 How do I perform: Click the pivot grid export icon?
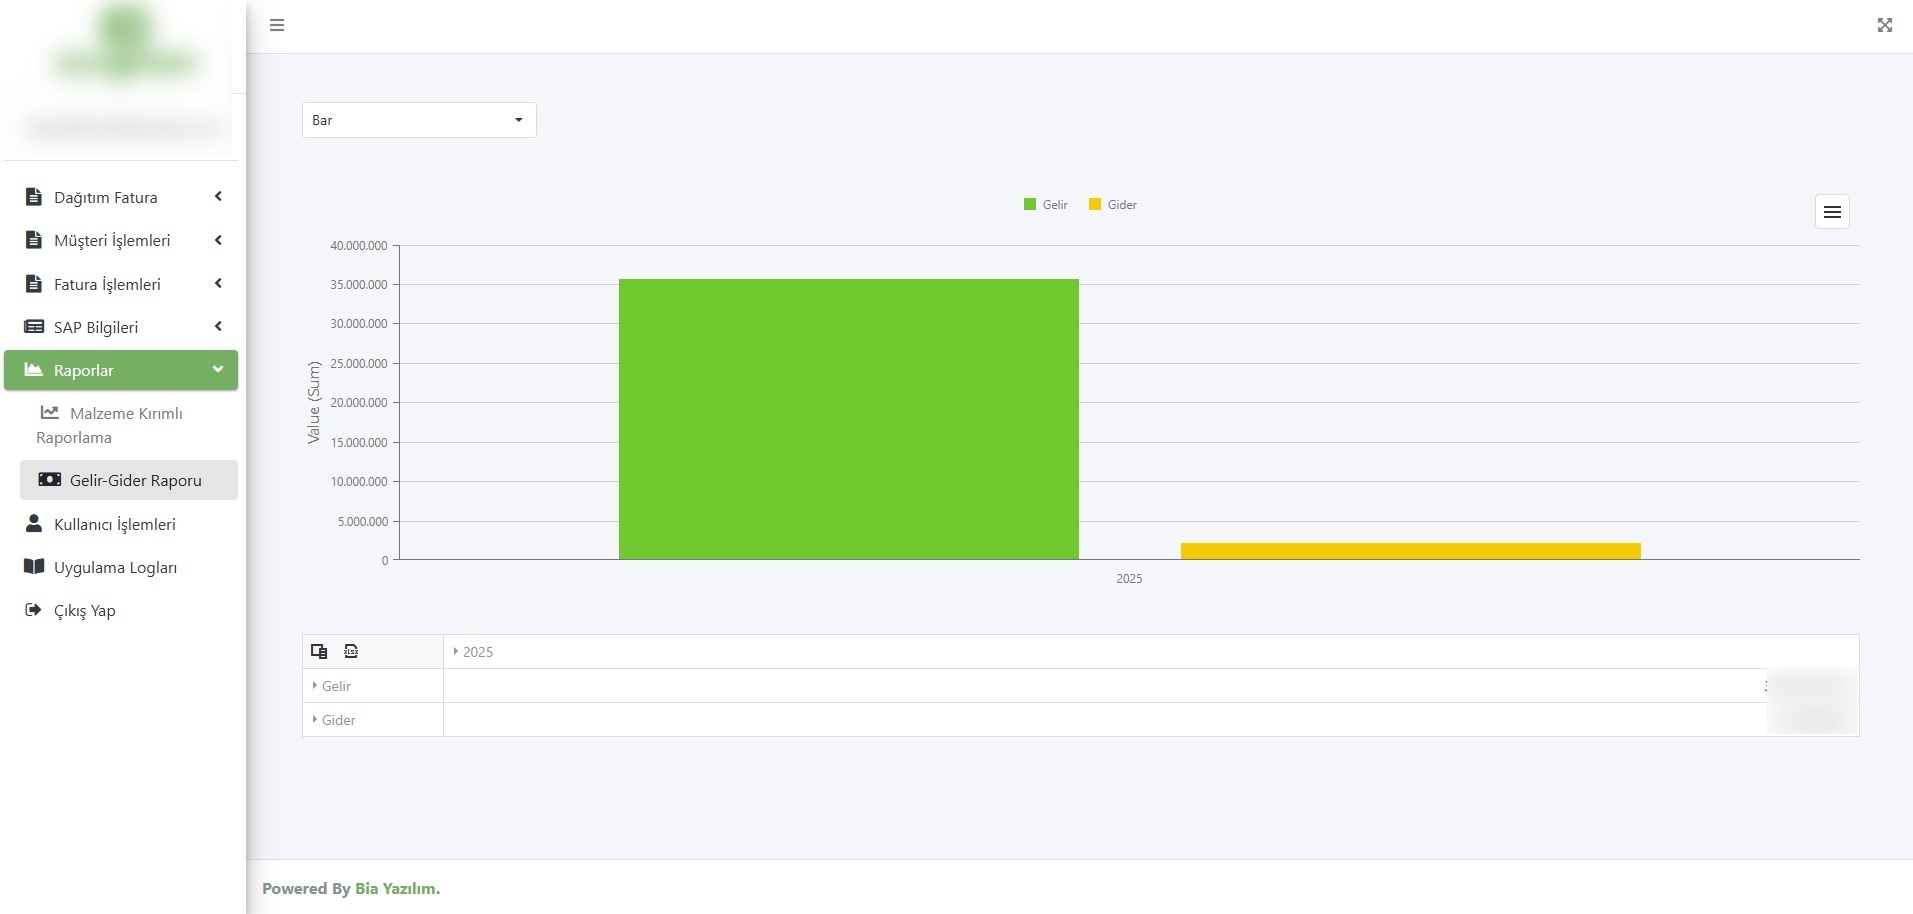(351, 651)
